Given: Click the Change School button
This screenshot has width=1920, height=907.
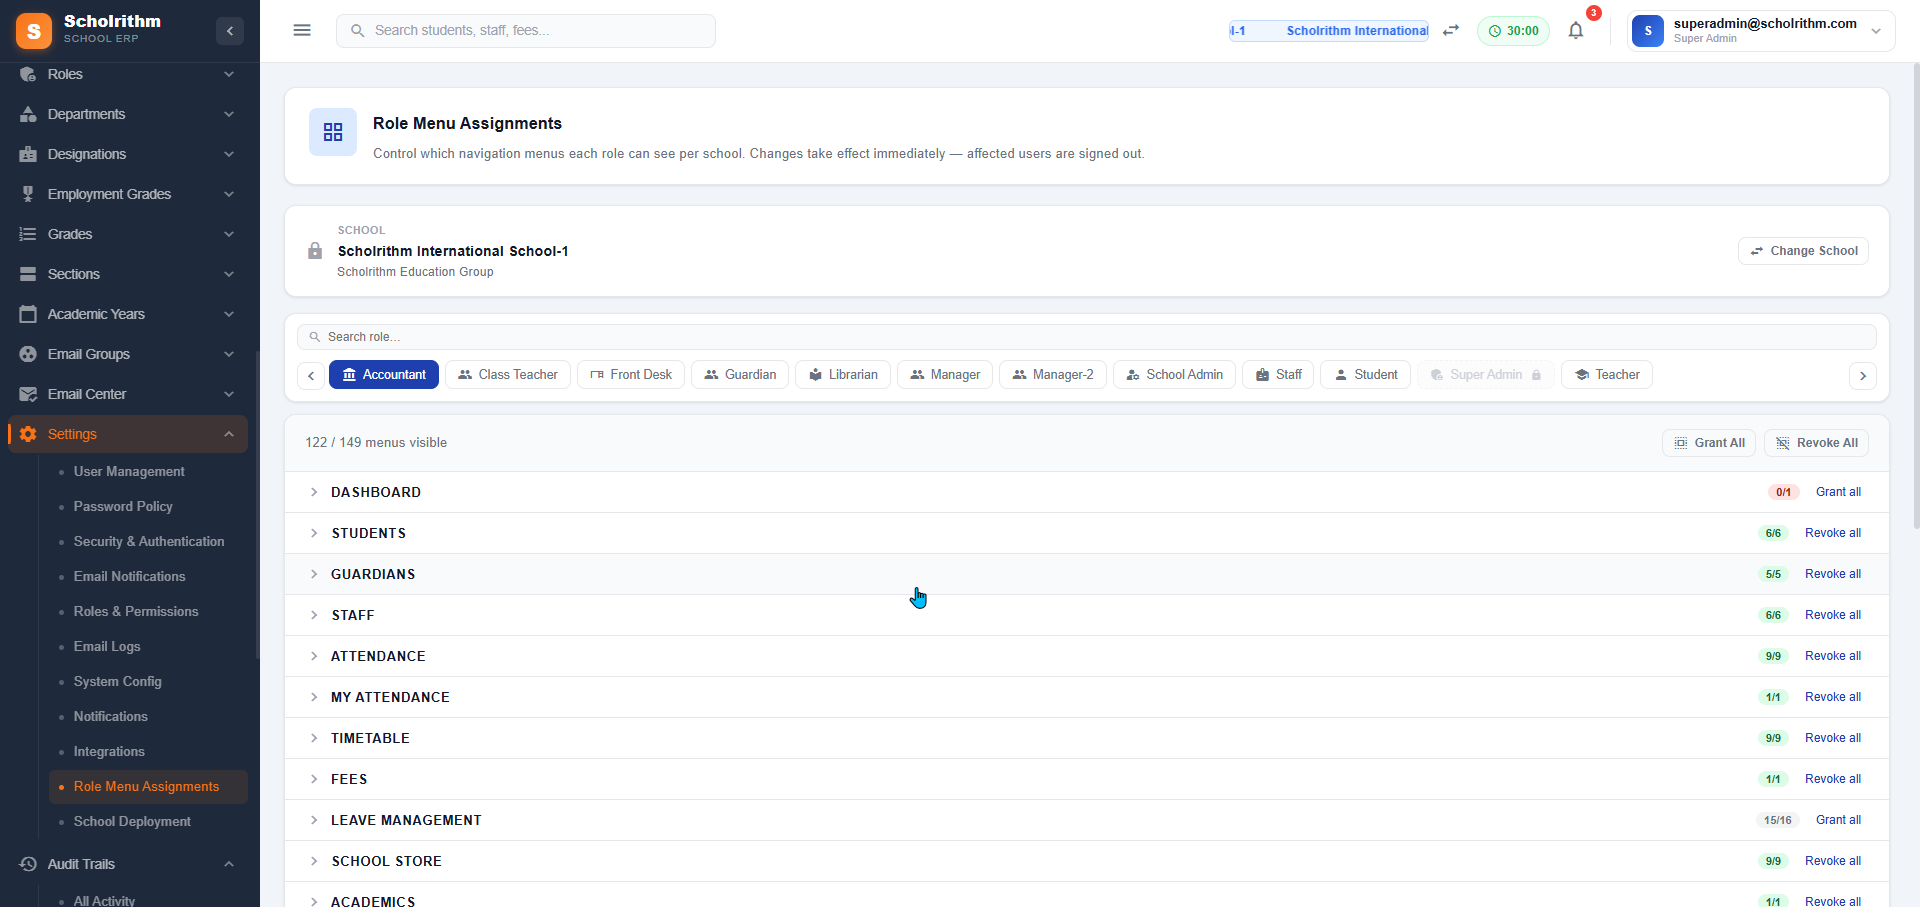Looking at the screenshot, I should coord(1803,251).
